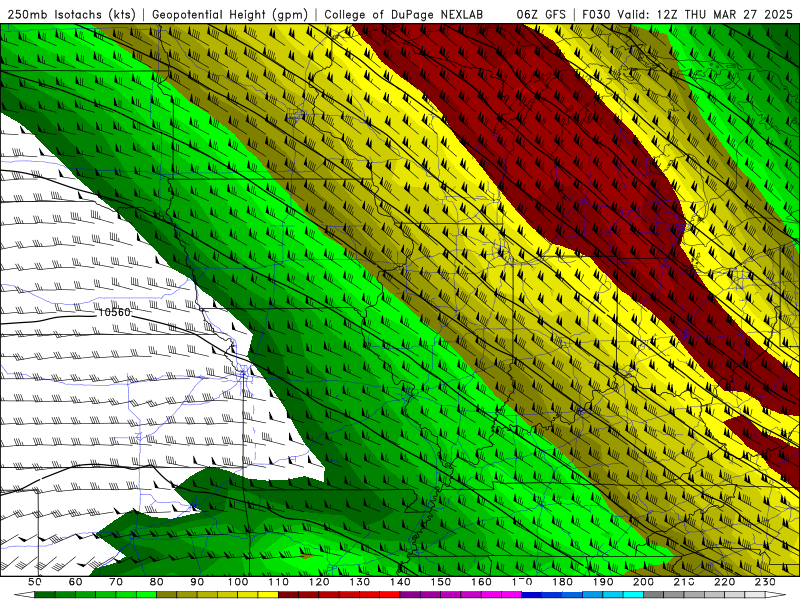Click the '70' value on the color scale
The width and height of the screenshot is (800, 600).
coord(116,582)
